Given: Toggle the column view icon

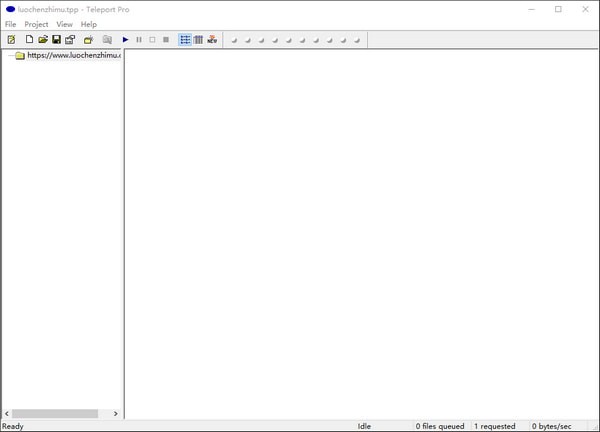Looking at the screenshot, I should pos(198,40).
